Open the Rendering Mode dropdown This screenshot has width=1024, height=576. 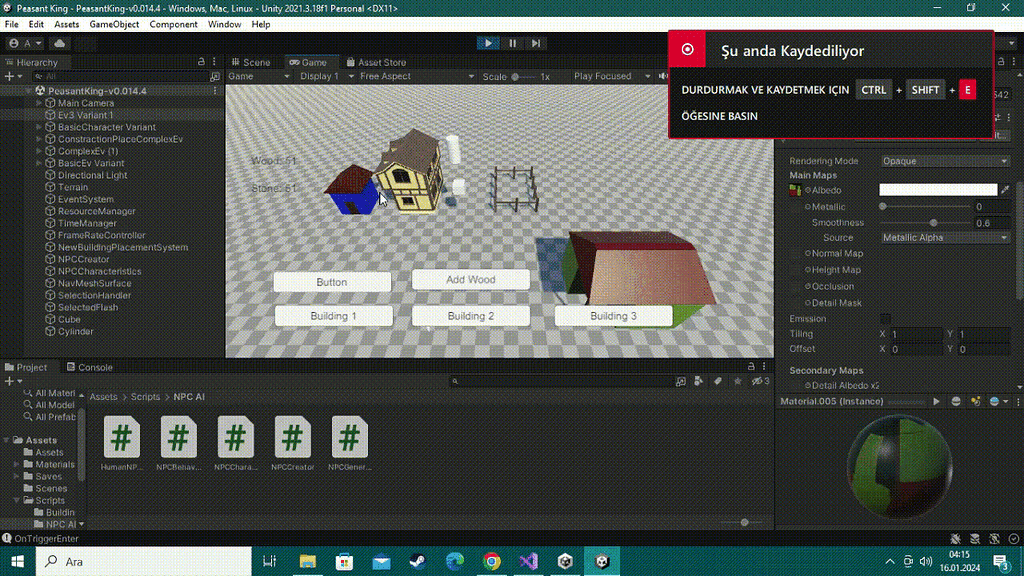pyautogui.click(x=944, y=160)
